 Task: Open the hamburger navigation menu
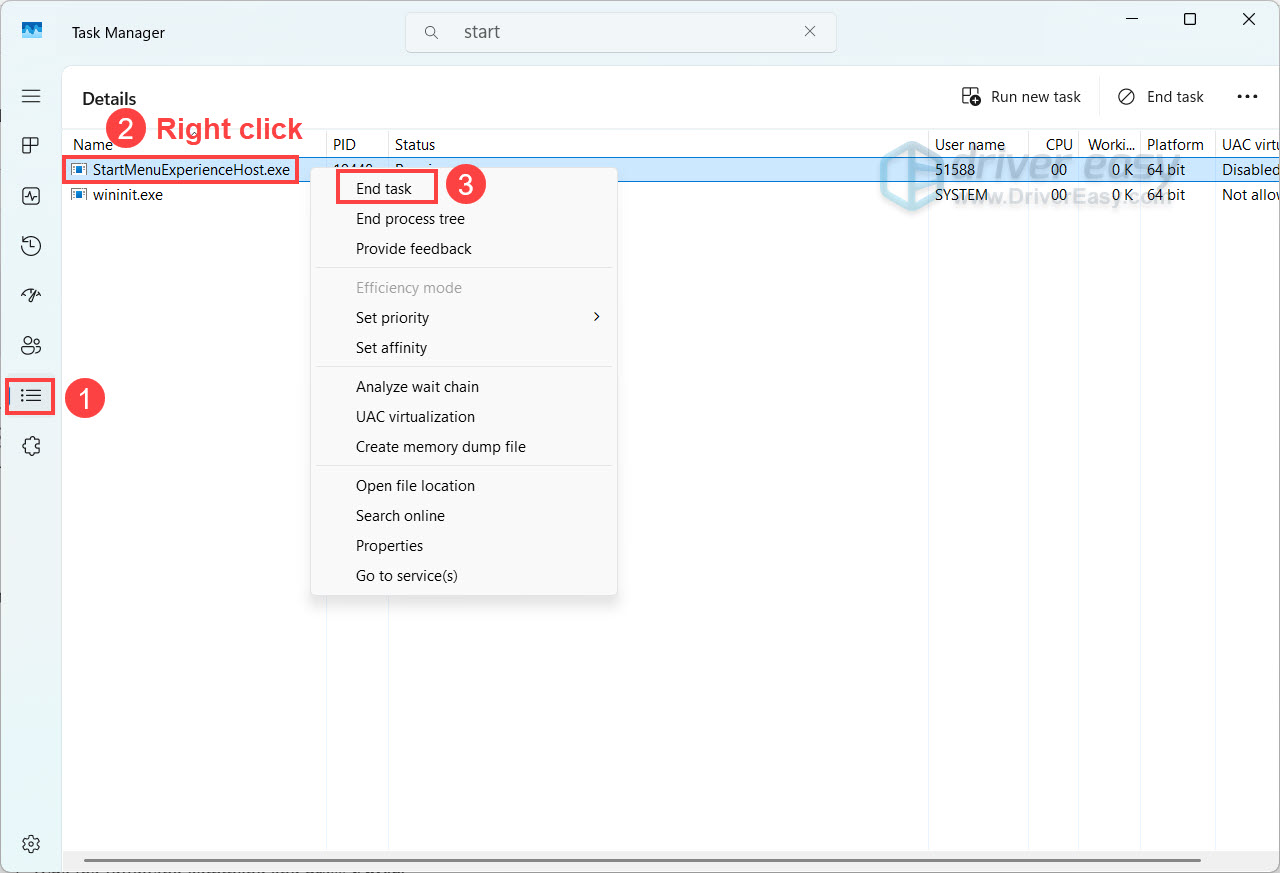(31, 96)
